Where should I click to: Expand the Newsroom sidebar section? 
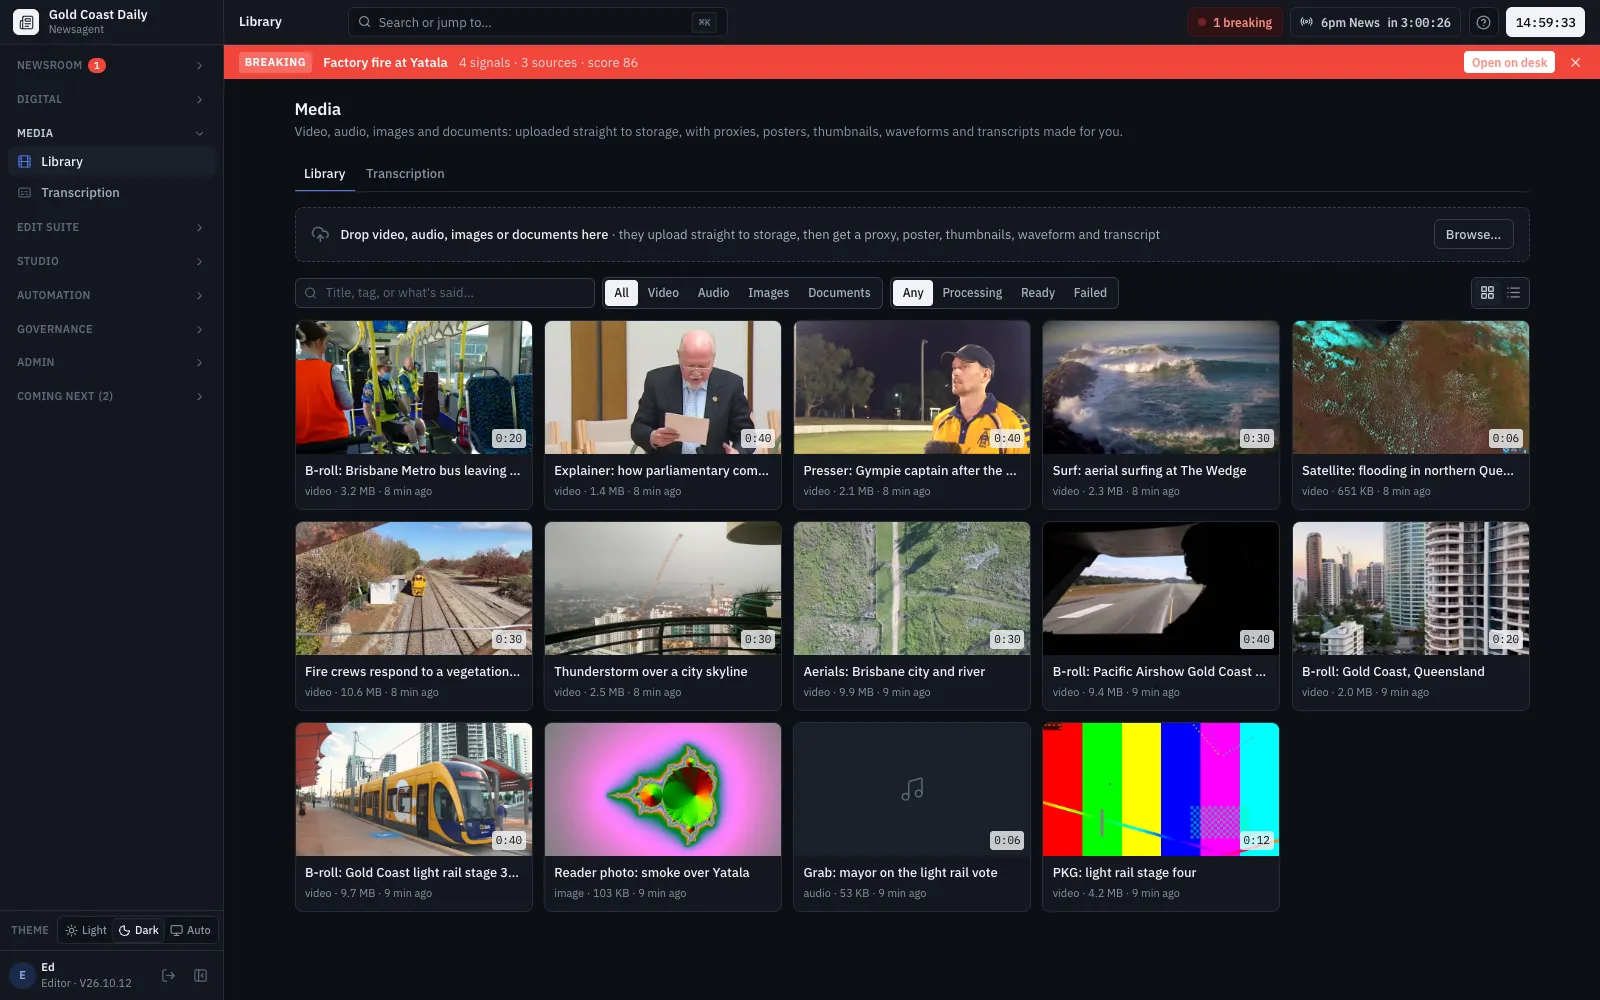tap(111, 65)
